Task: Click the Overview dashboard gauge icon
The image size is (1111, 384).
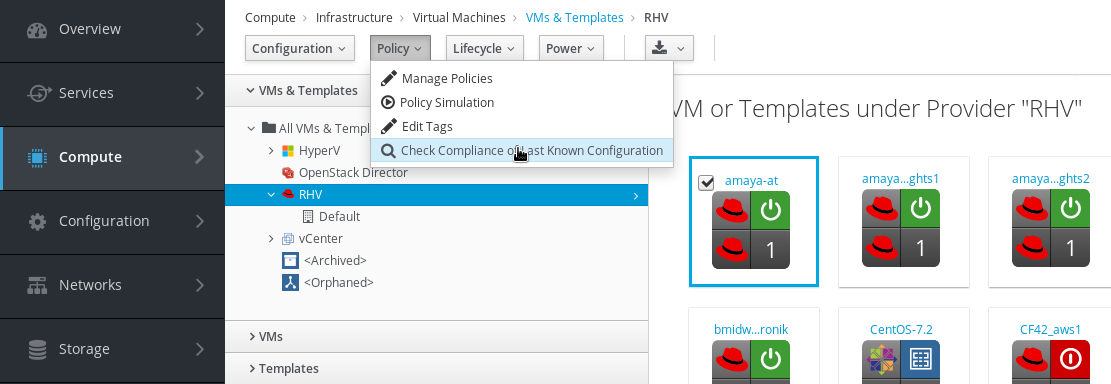Action: 37,30
